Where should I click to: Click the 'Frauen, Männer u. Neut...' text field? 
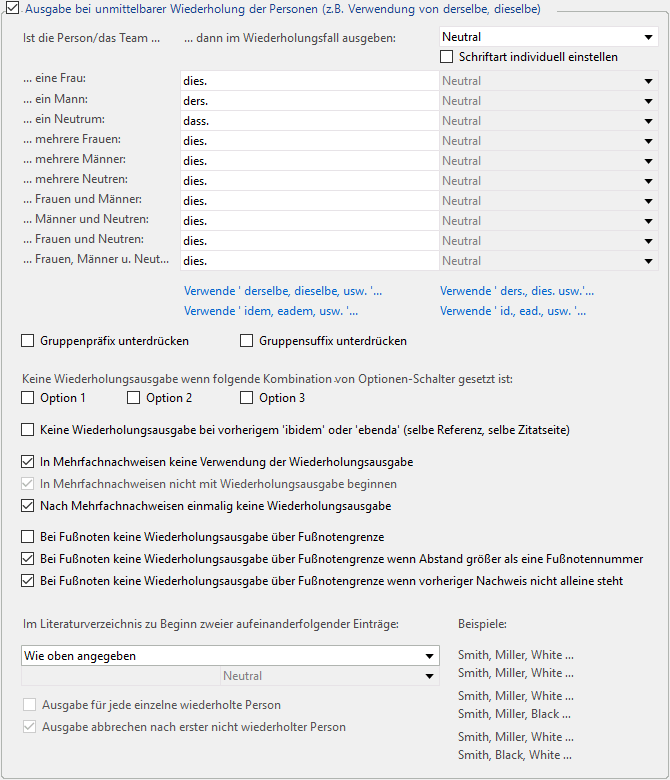[x=310, y=261]
